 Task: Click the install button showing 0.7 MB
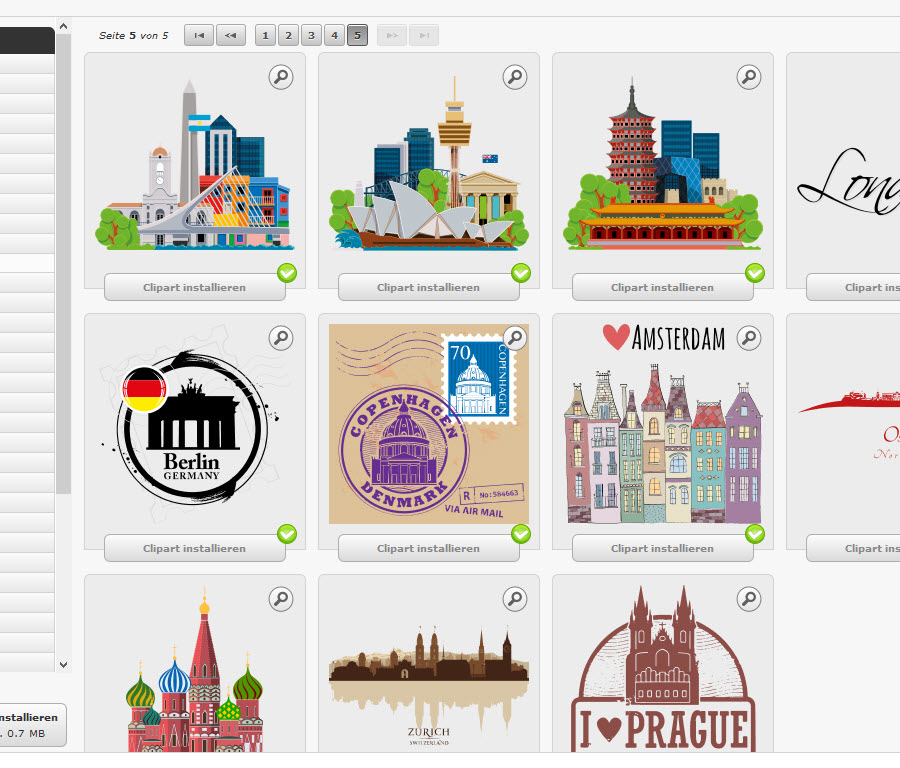(33, 725)
